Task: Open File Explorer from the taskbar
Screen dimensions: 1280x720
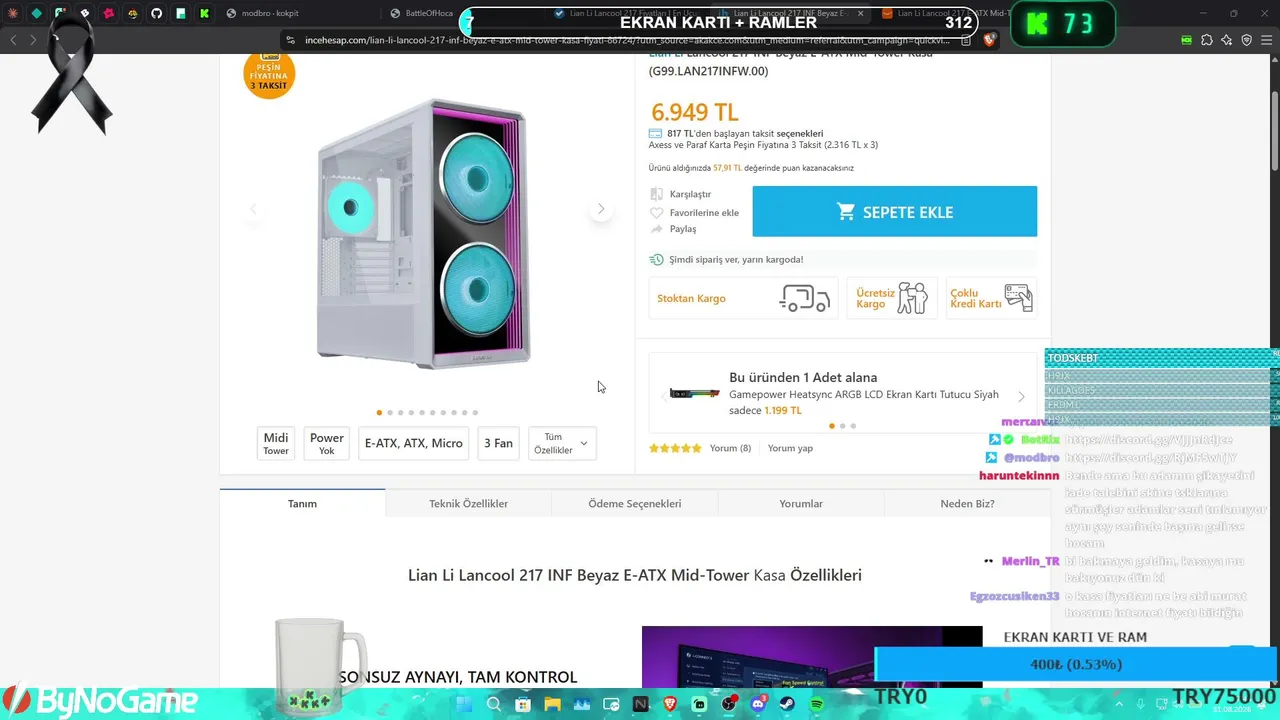Action: click(x=552, y=704)
